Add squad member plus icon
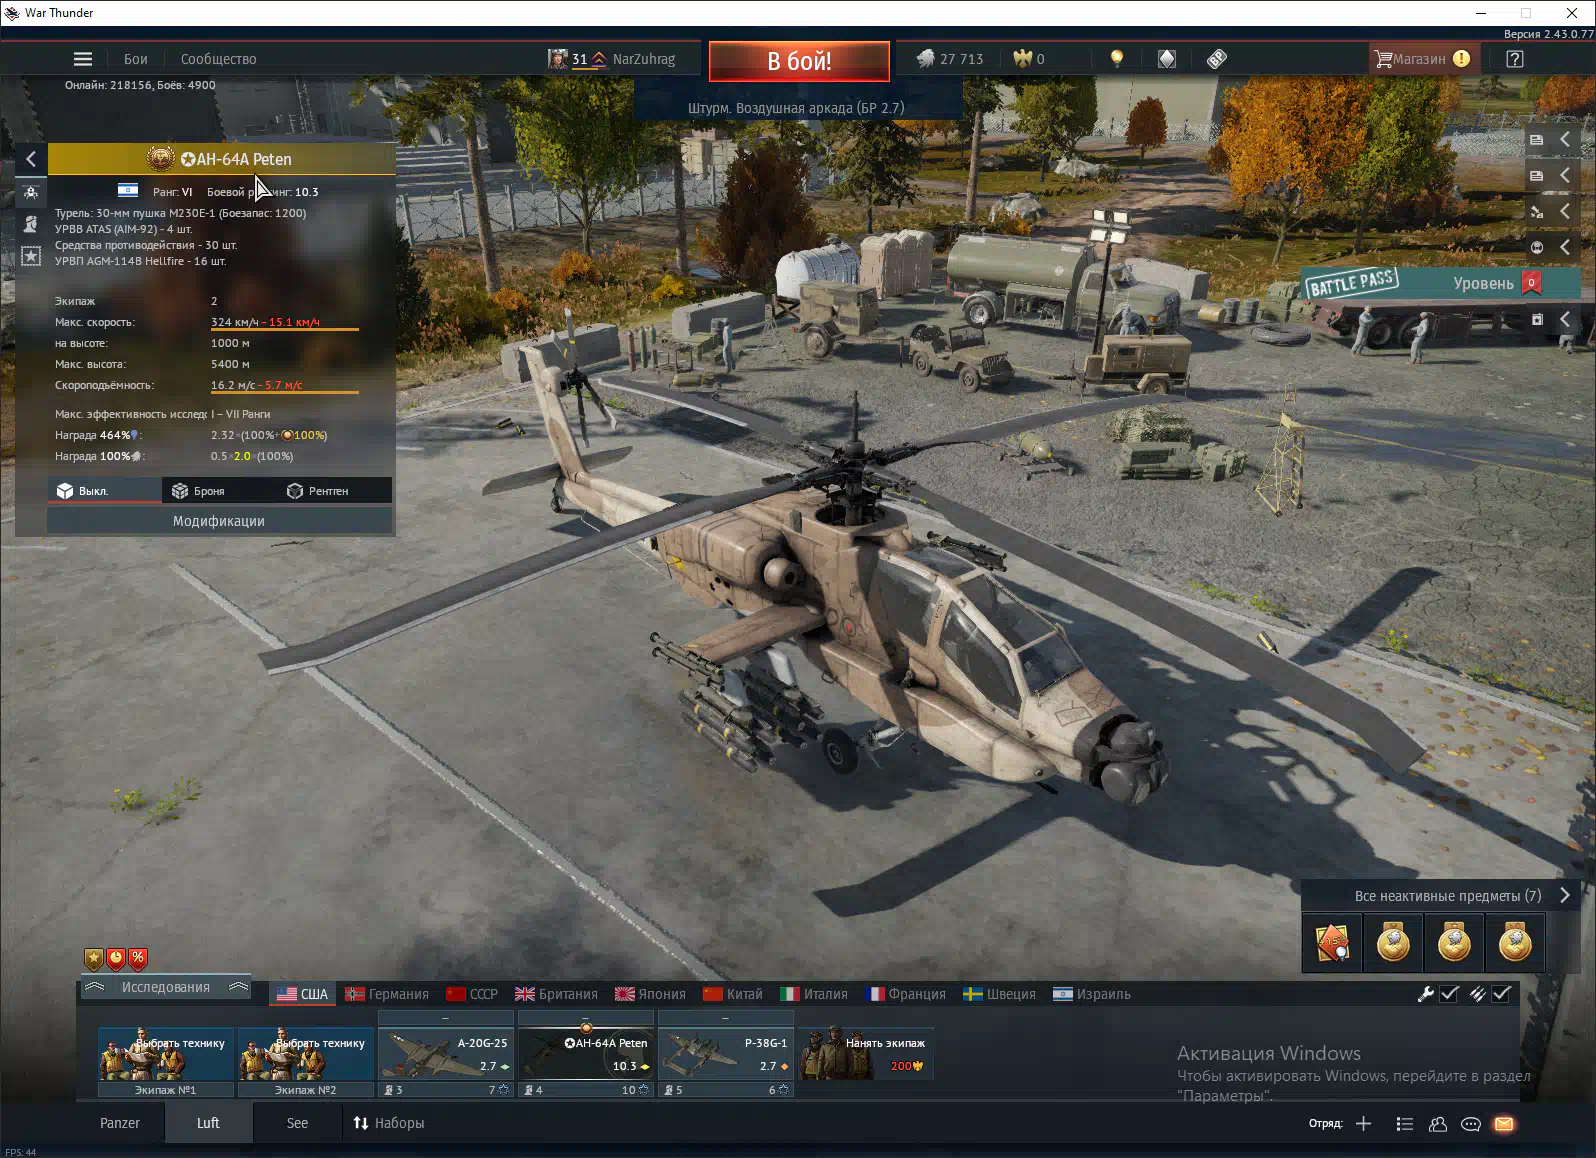 [x=1363, y=1124]
